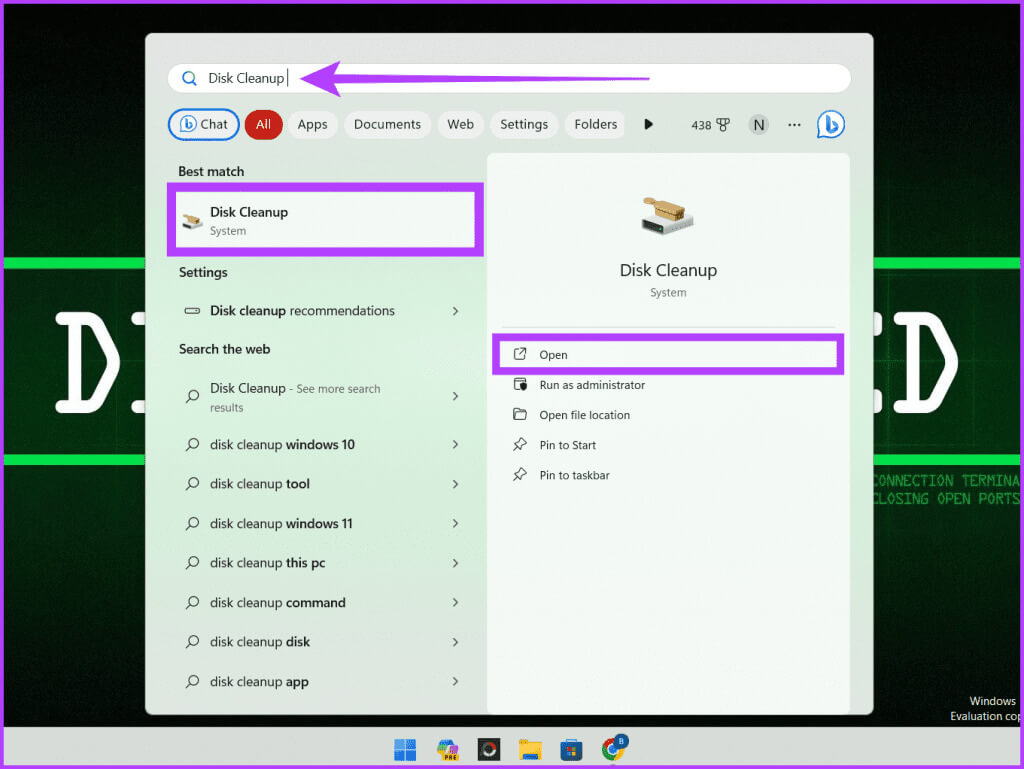Open File Explorer from the taskbar
The width and height of the screenshot is (1024, 769).
point(530,749)
